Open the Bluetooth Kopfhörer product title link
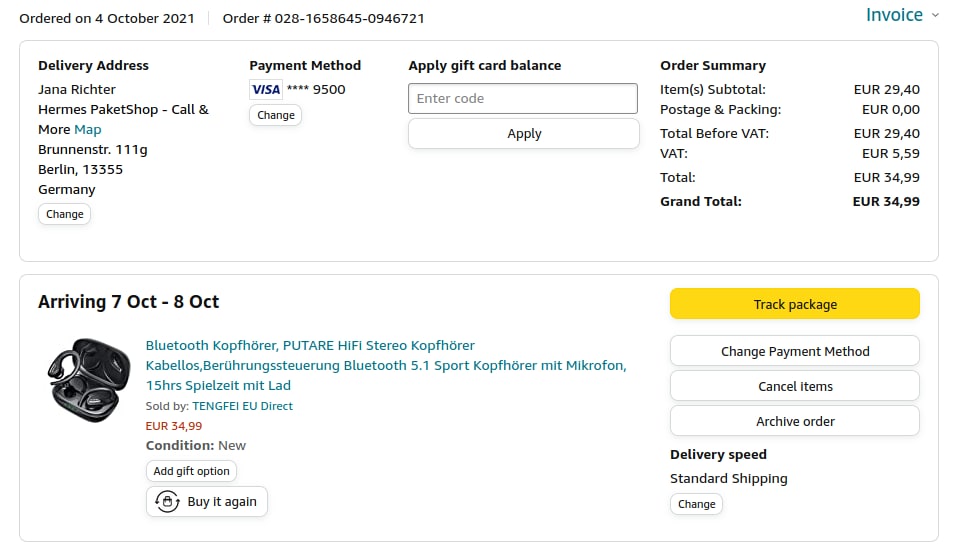958x554 pixels. tap(386, 365)
